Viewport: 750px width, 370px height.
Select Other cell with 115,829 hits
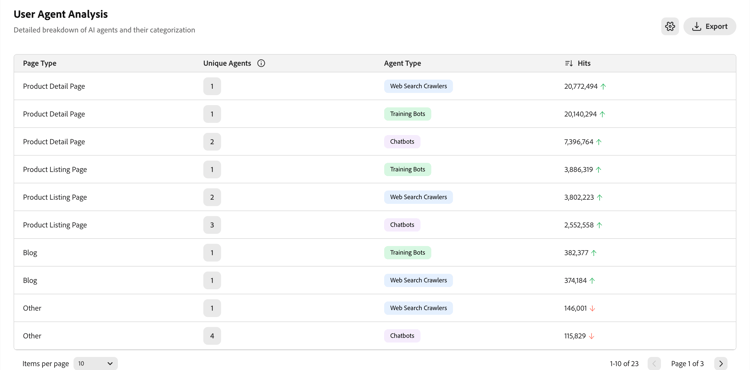click(x=32, y=336)
